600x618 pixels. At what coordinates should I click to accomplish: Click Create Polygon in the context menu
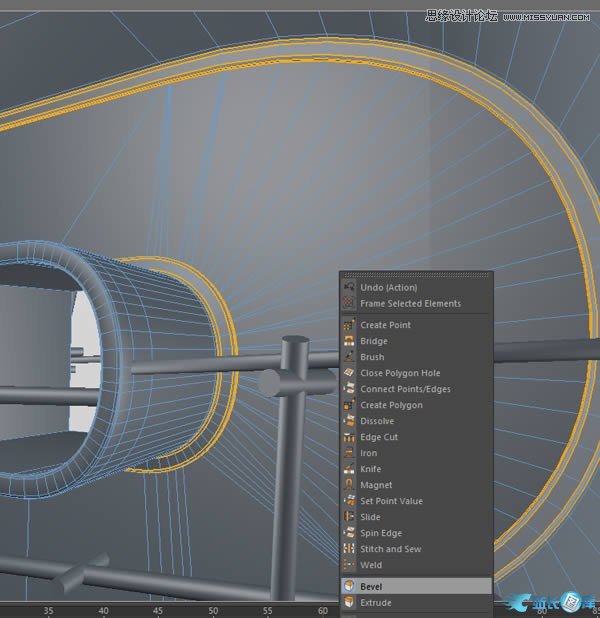[x=391, y=405]
